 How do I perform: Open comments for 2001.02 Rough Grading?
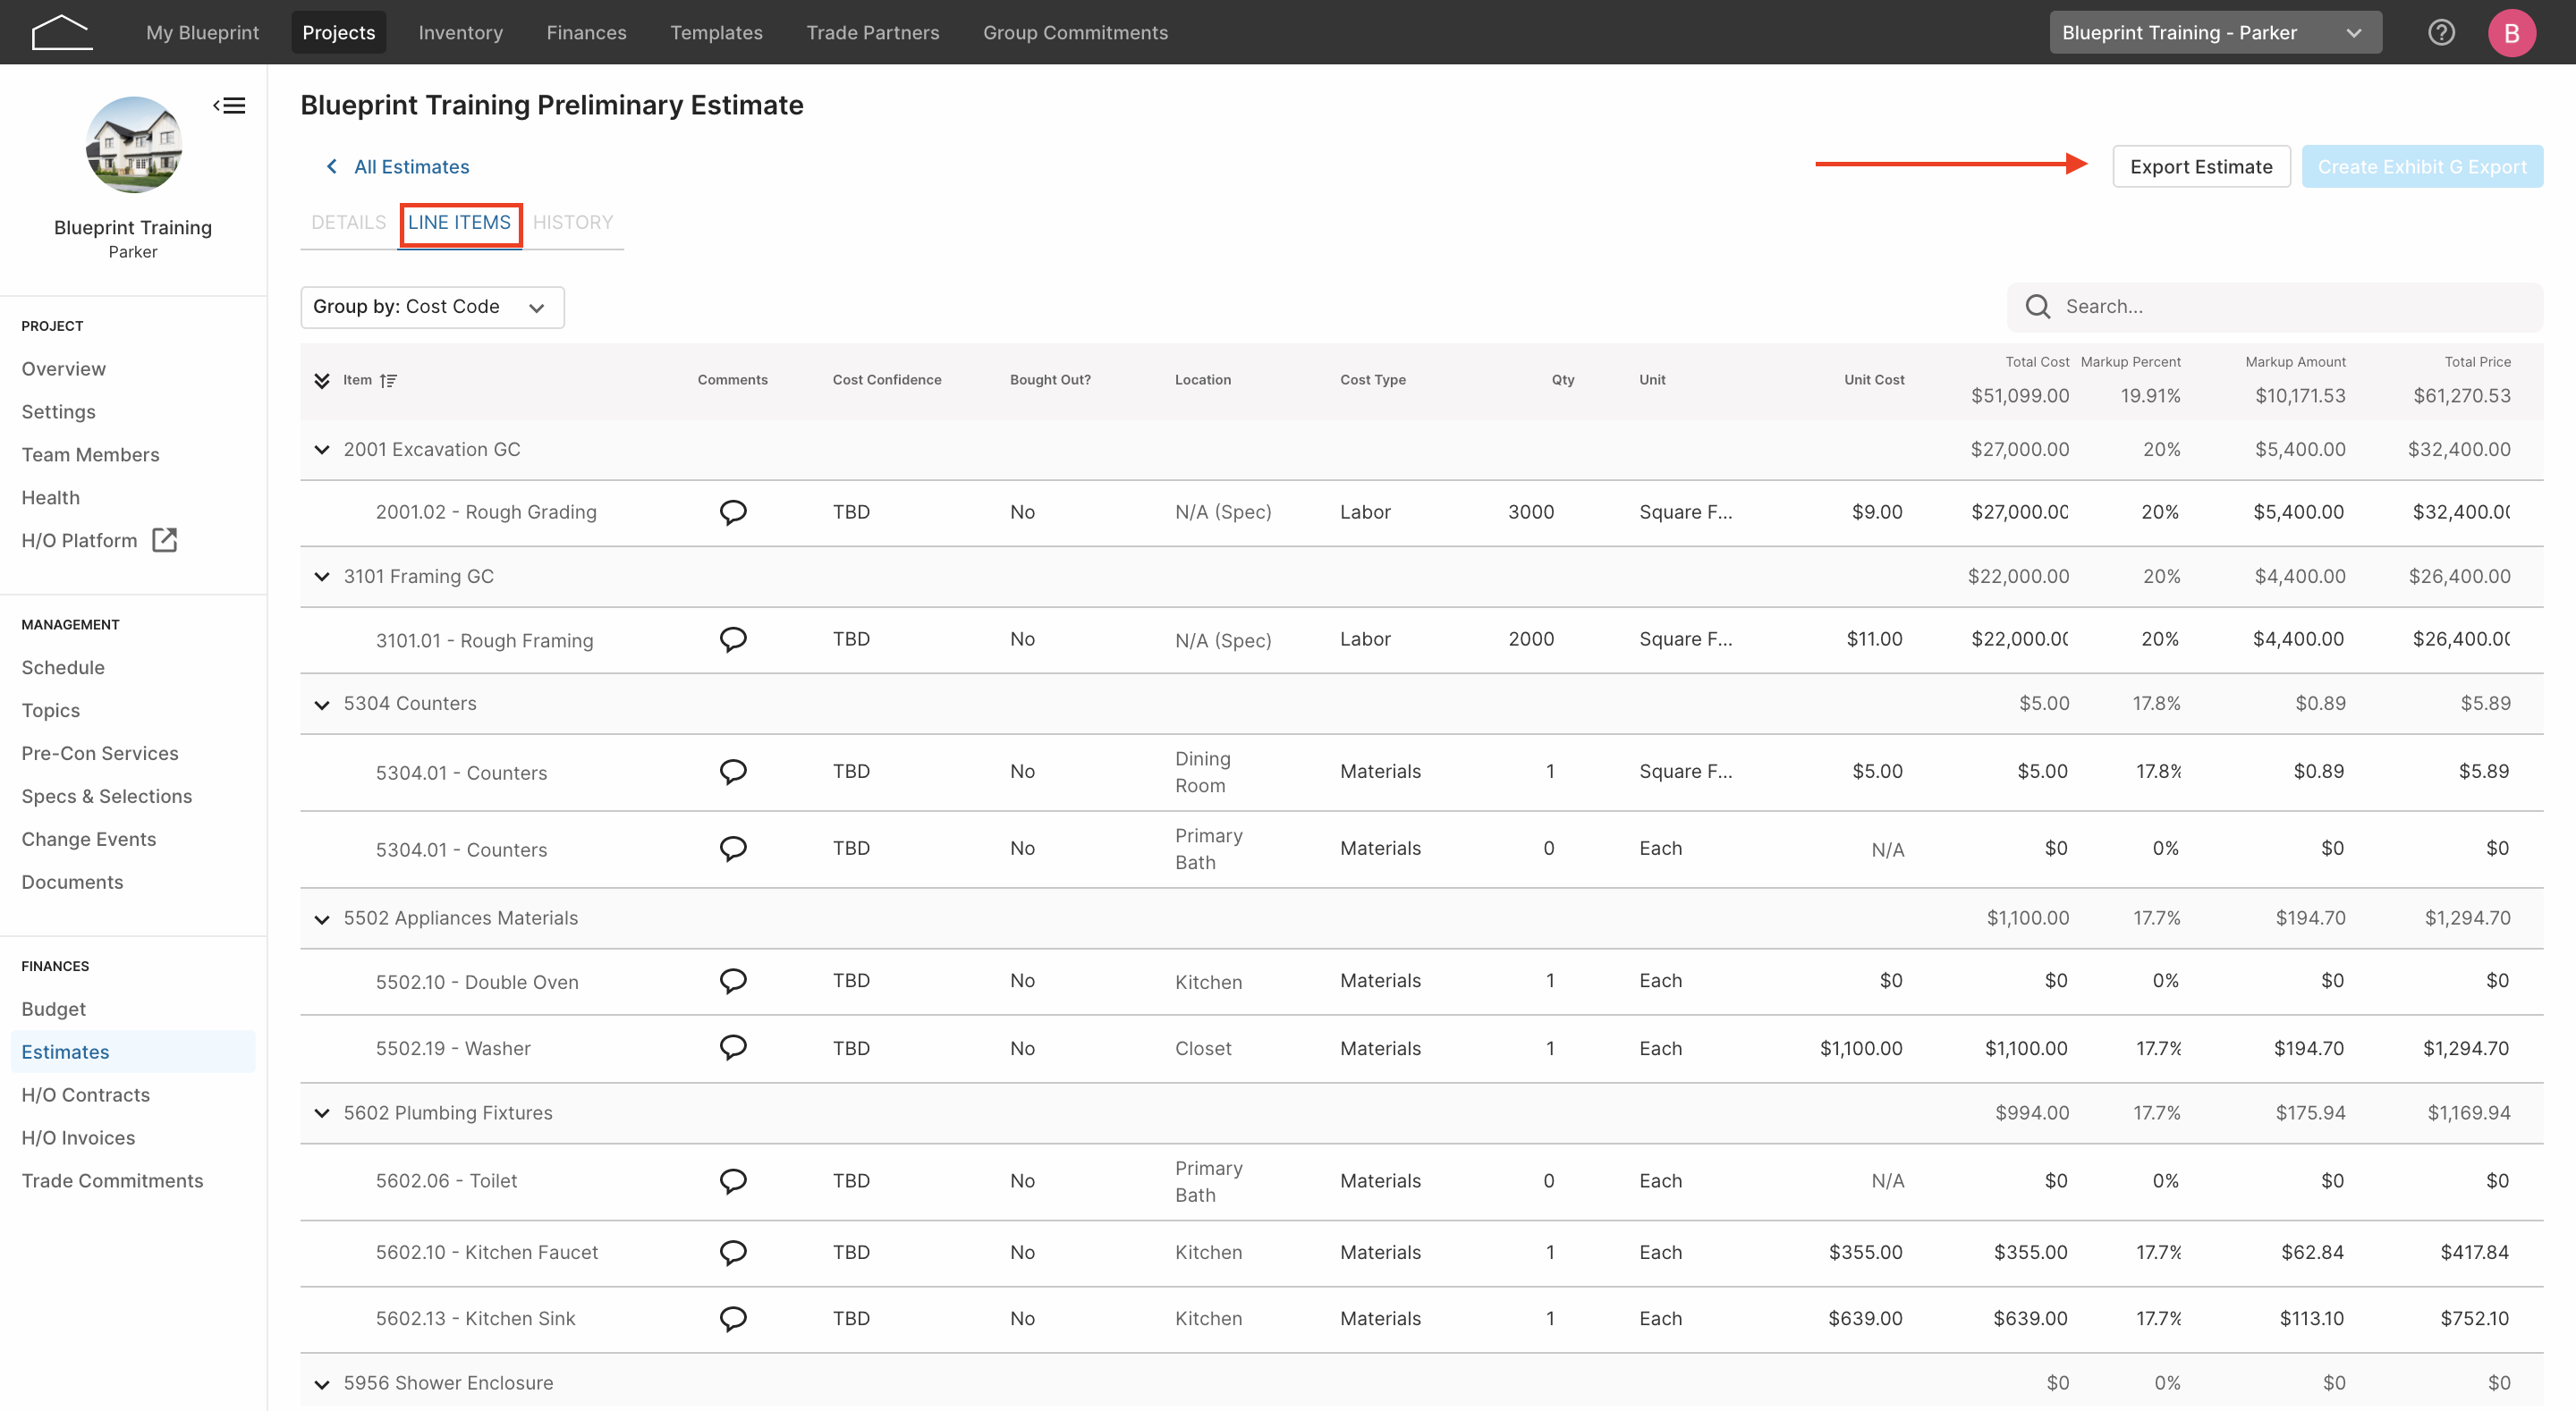point(733,512)
